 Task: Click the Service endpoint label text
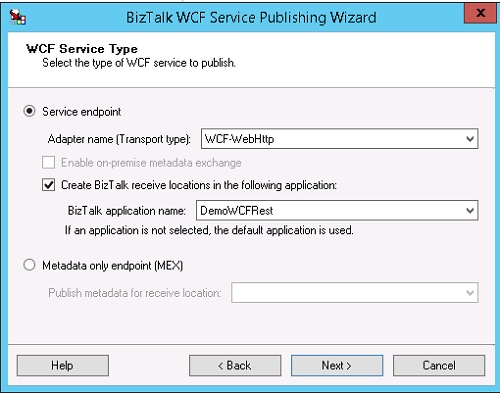point(82,112)
